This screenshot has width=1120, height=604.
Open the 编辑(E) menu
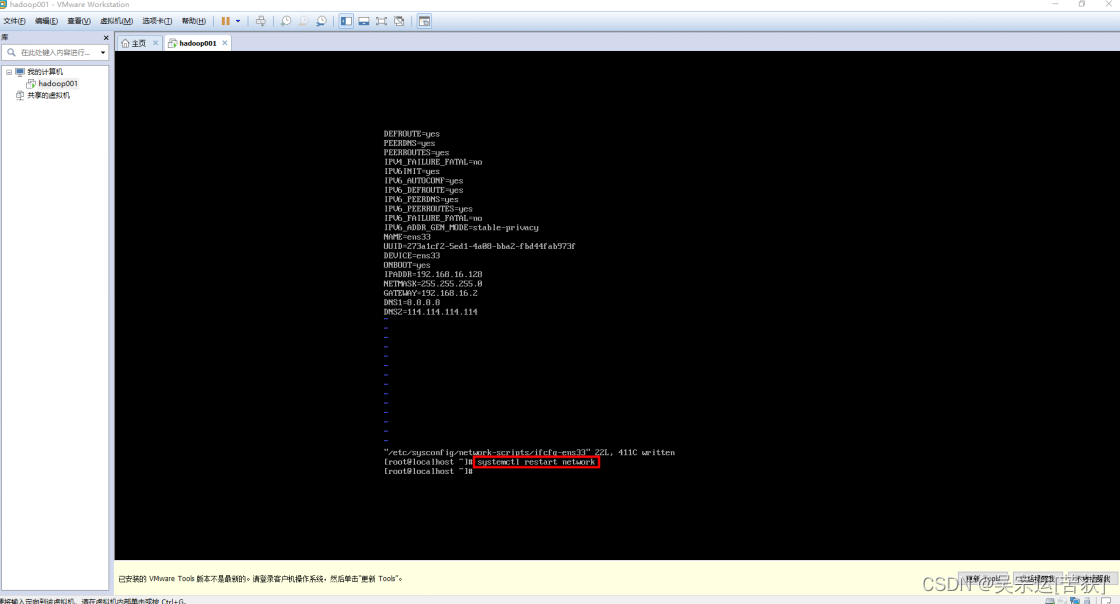pos(46,21)
